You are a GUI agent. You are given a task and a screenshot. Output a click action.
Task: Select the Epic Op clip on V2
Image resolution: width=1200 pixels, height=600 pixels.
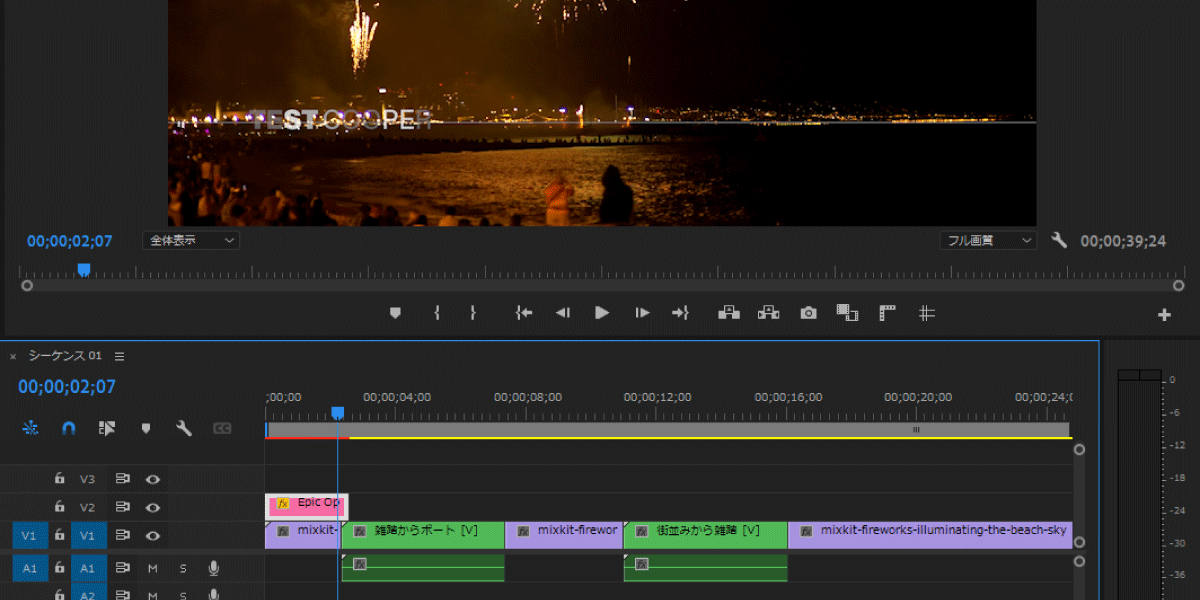307,506
